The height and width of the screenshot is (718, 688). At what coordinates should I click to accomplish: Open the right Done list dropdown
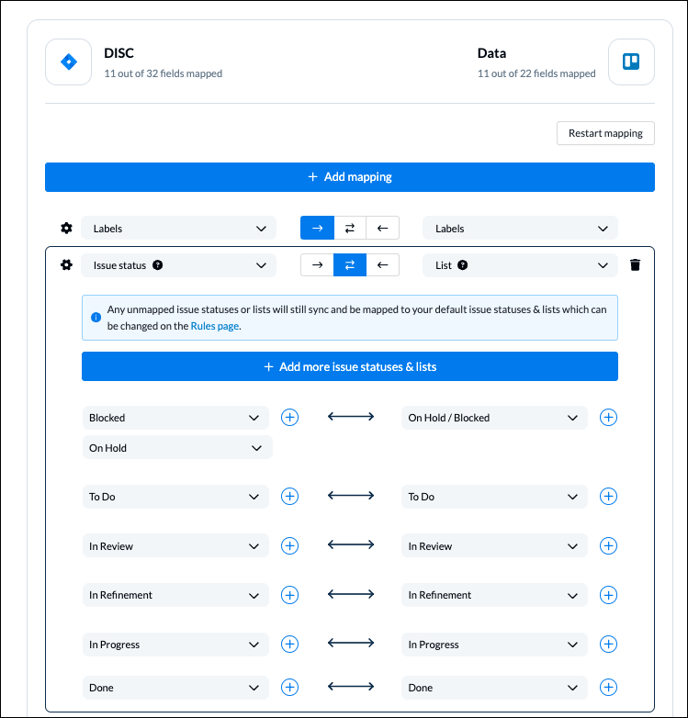494,687
